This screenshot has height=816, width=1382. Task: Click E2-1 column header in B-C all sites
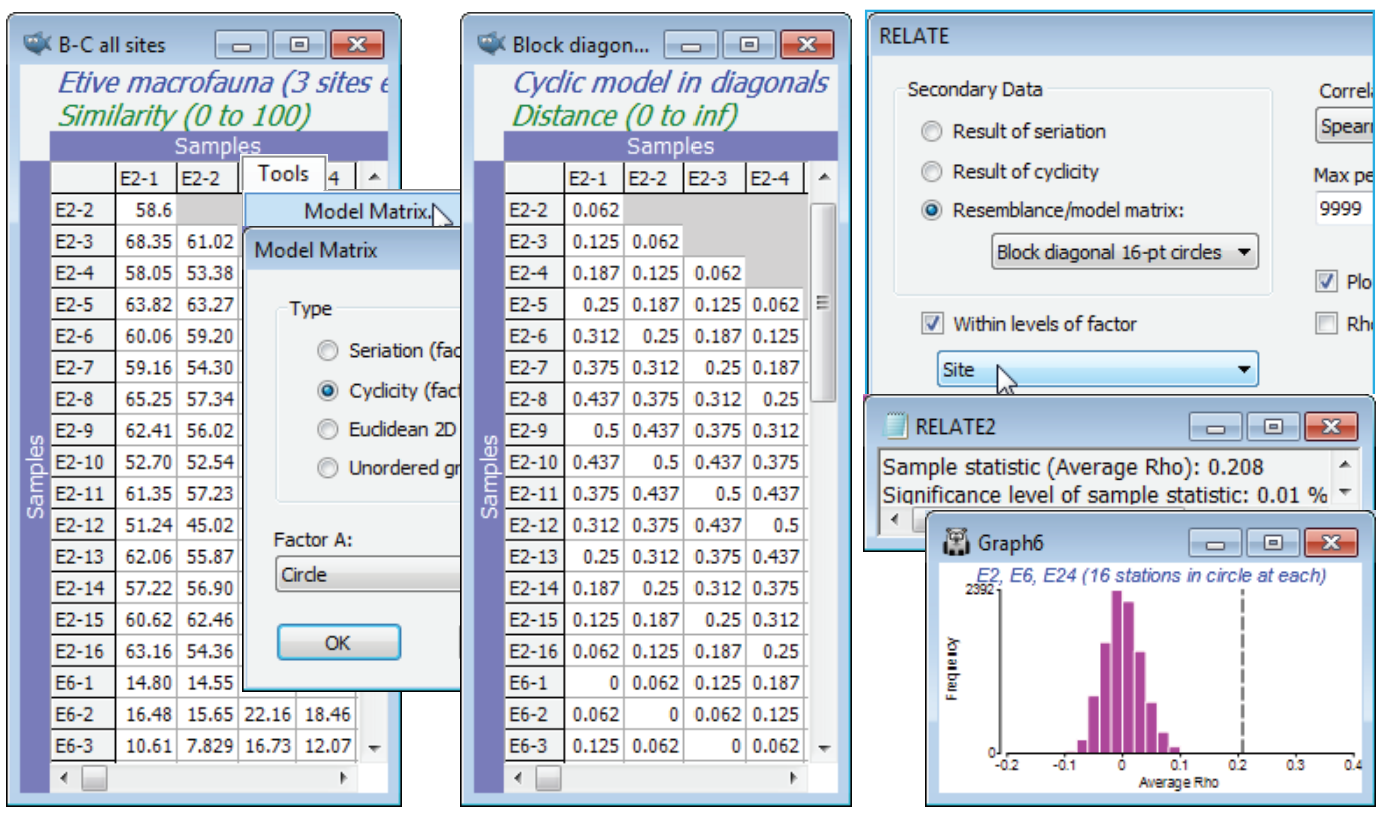point(146,178)
